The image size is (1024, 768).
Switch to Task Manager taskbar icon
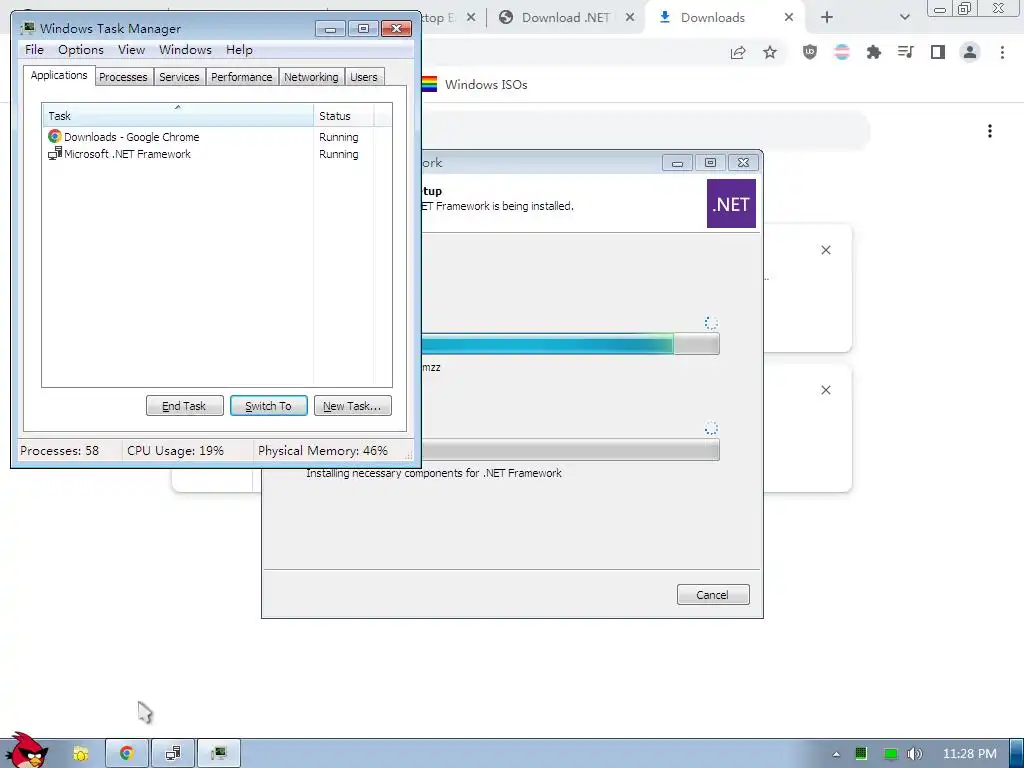point(219,754)
